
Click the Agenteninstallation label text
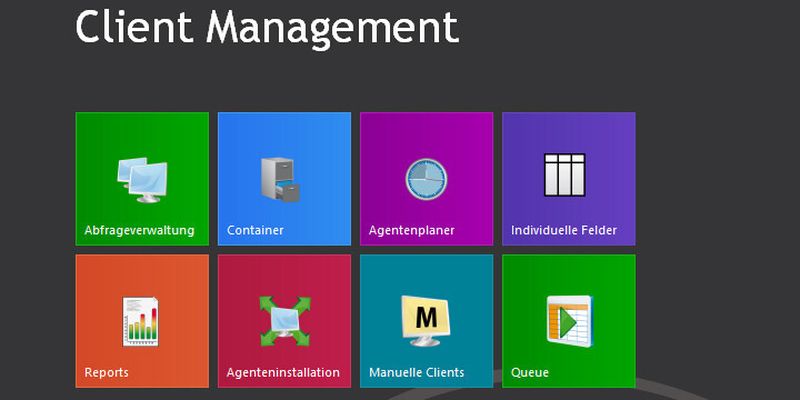pyautogui.click(x=283, y=372)
